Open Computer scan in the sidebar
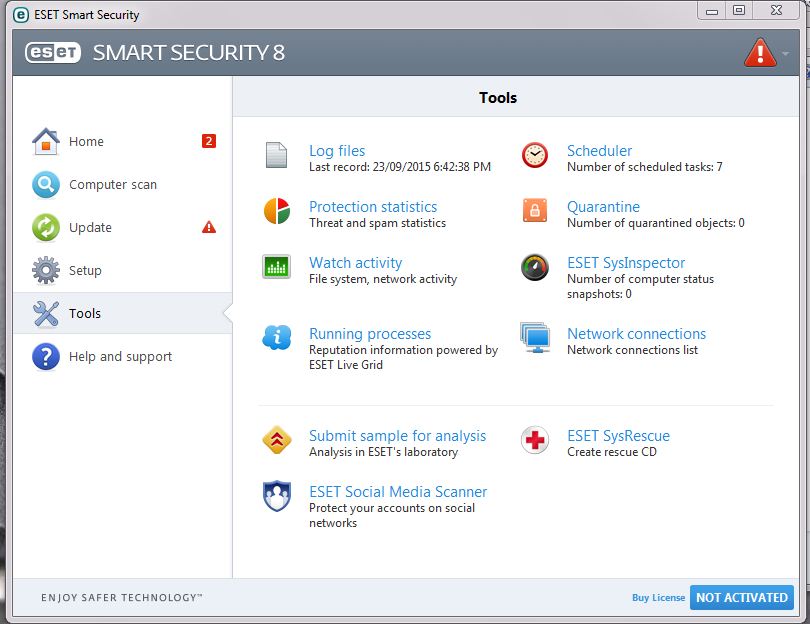This screenshot has height=624, width=810. [x=112, y=185]
